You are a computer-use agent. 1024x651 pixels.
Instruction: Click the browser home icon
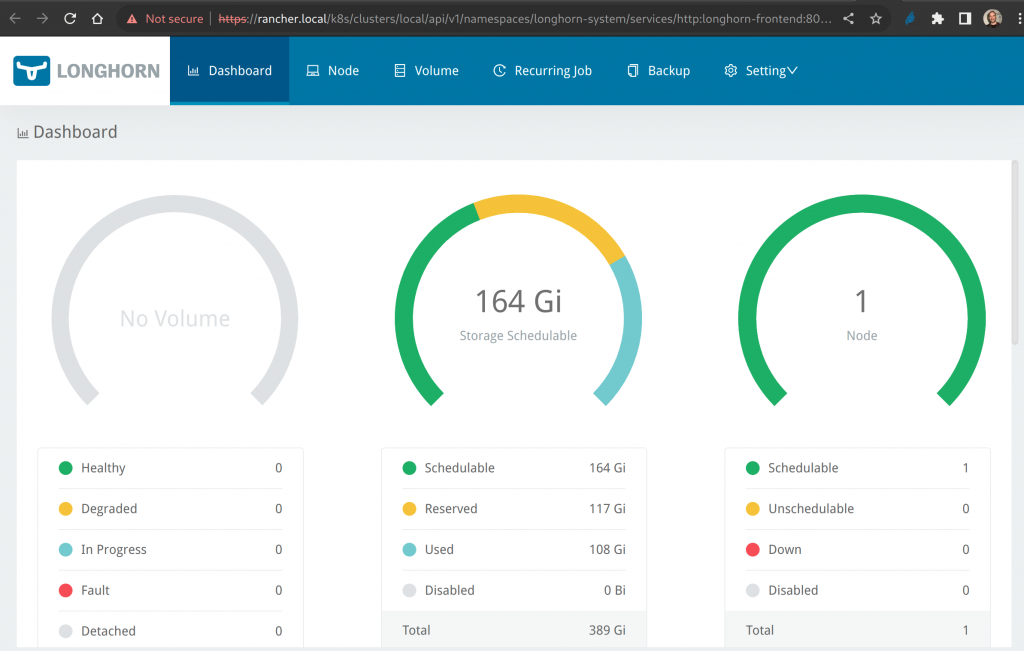(x=97, y=18)
